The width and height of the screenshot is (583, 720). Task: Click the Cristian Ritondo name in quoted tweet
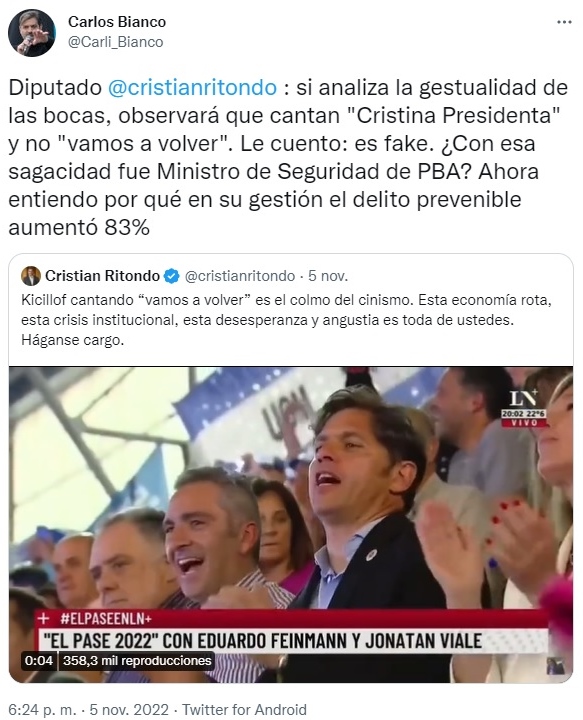102,276
